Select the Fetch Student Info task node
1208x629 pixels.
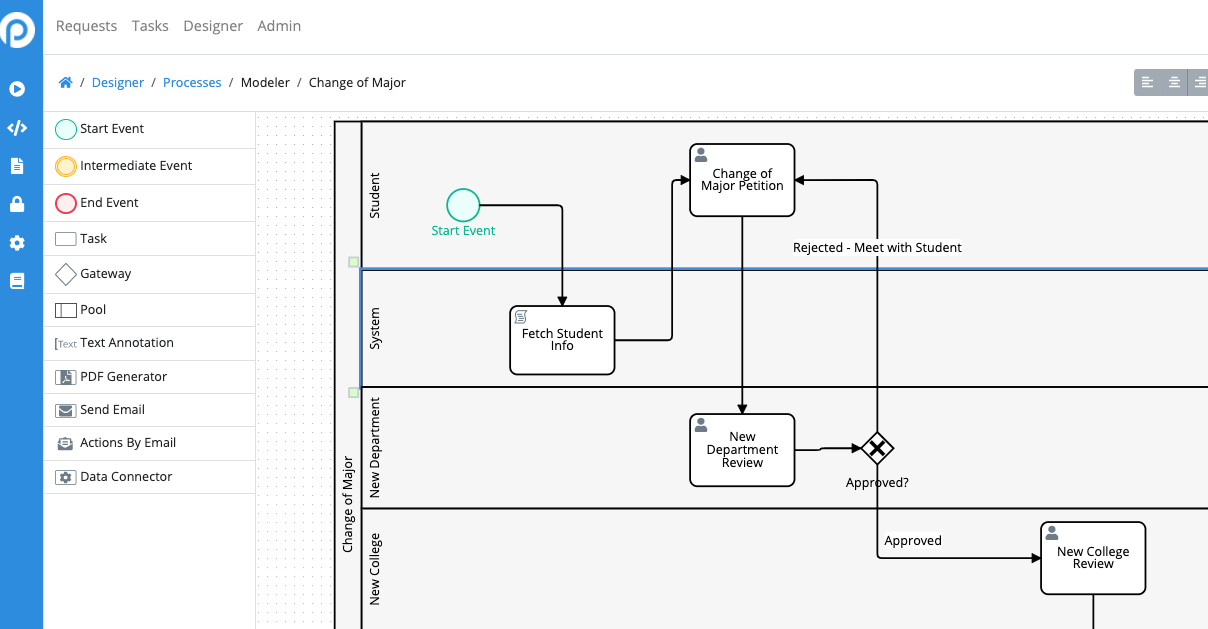[x=562, y=340]
